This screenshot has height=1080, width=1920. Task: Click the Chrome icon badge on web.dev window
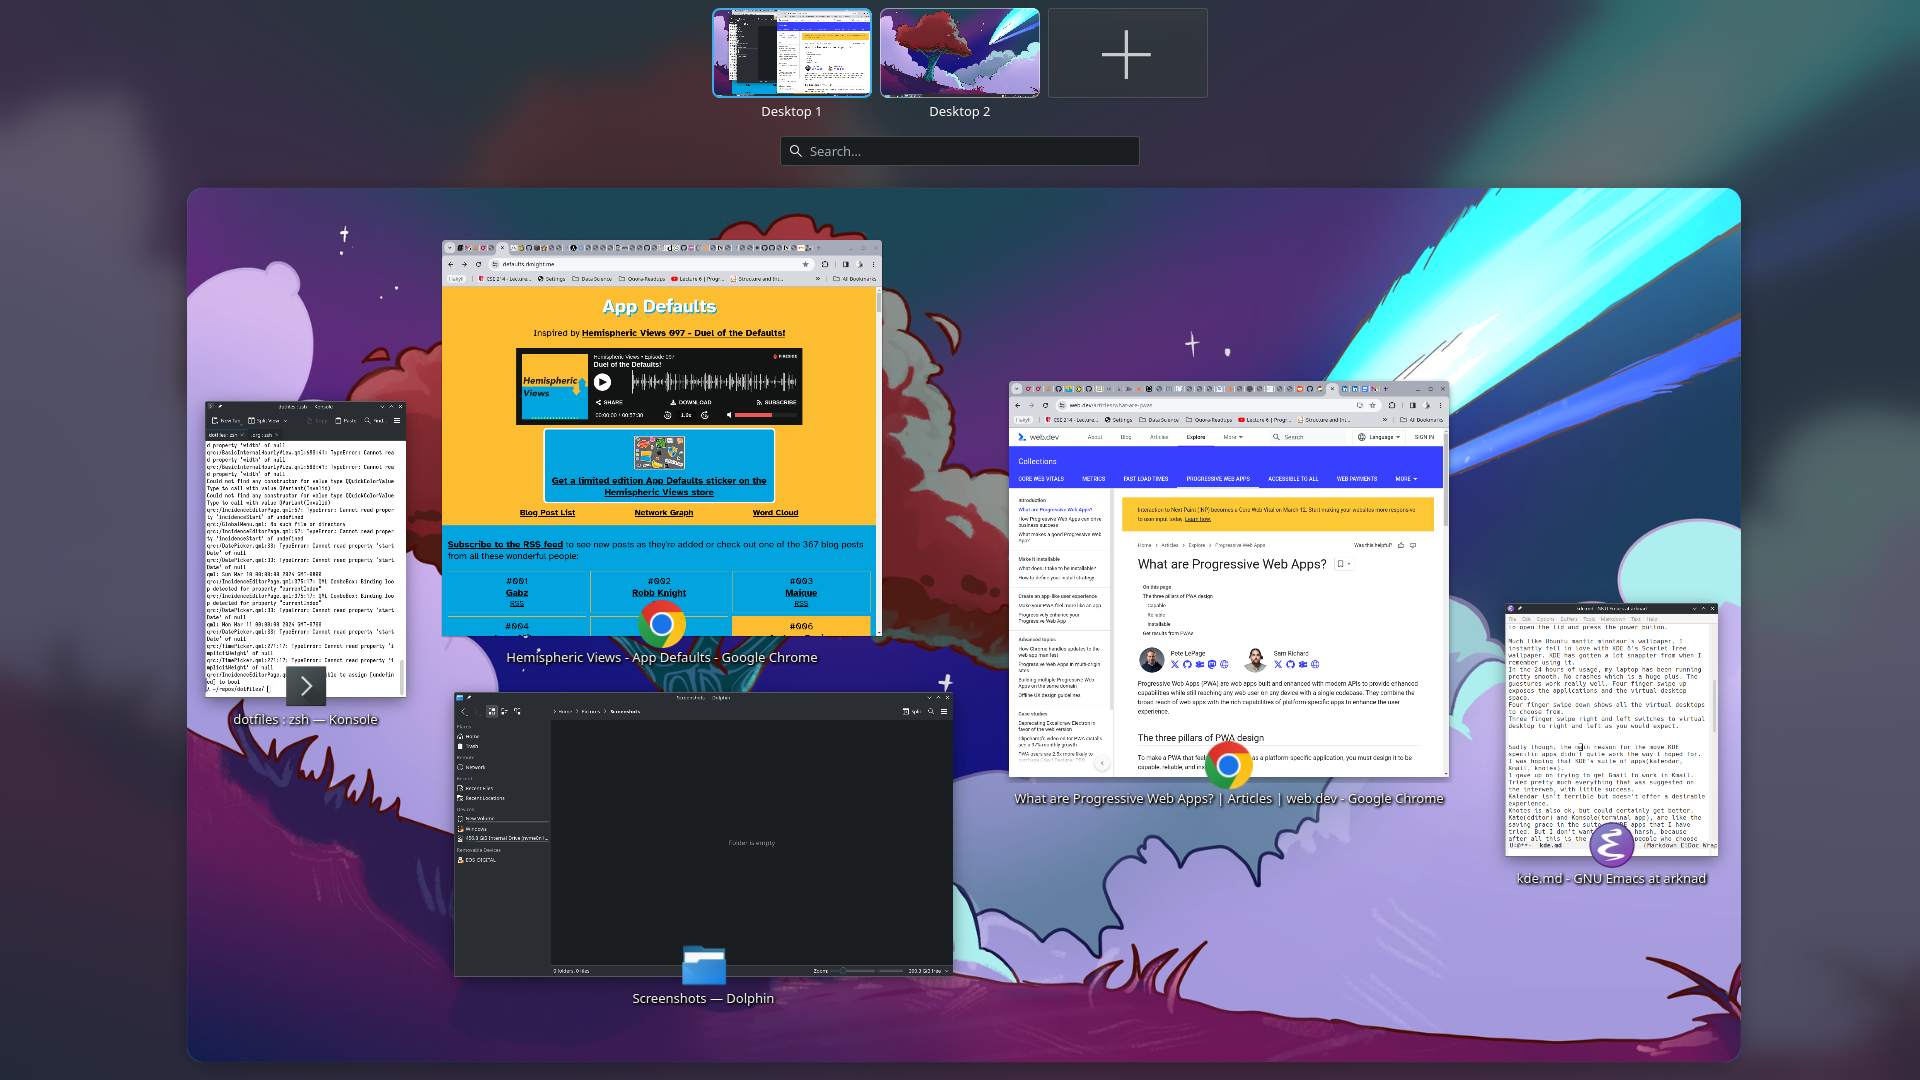1228,766
